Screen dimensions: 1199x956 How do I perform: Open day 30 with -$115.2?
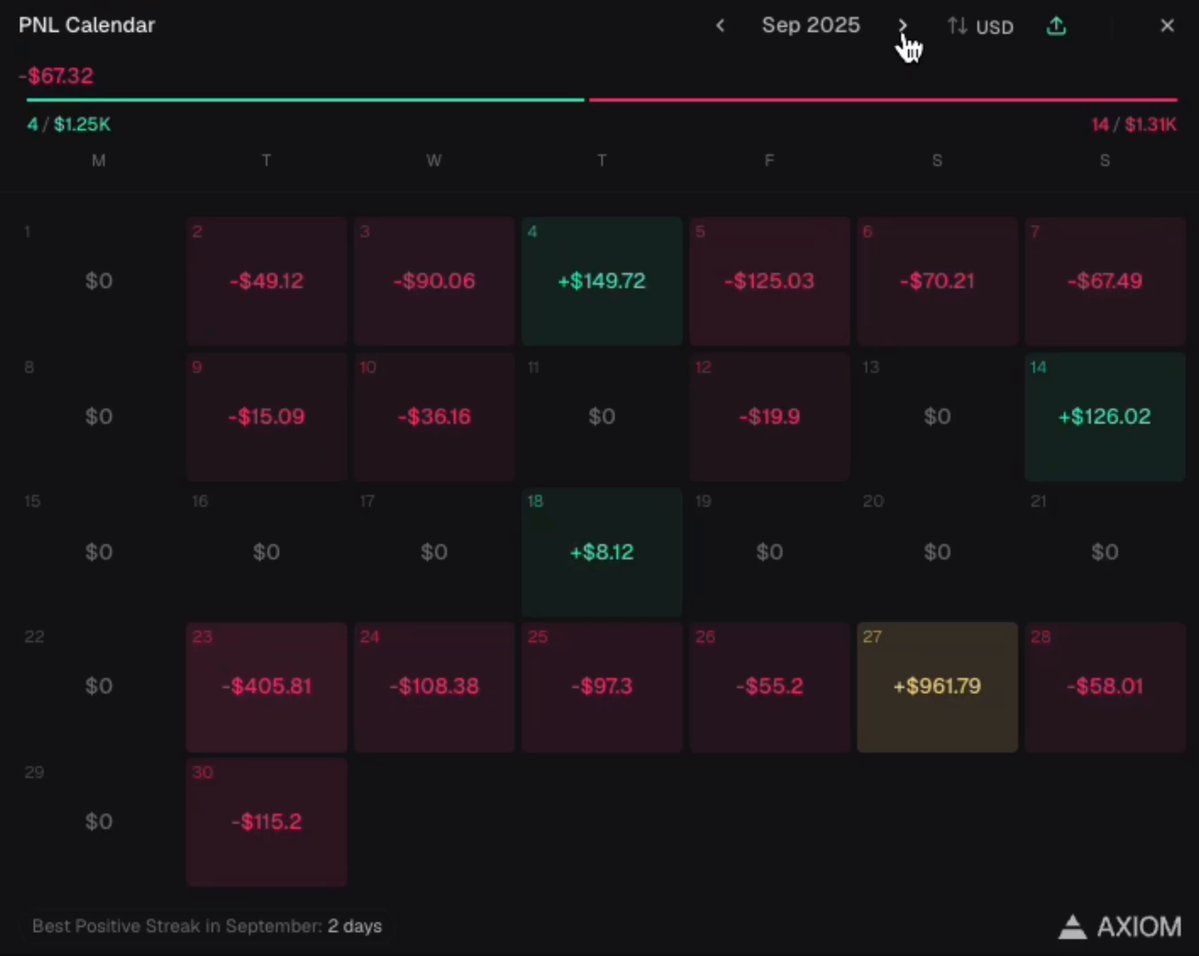(x=266, y=822)
